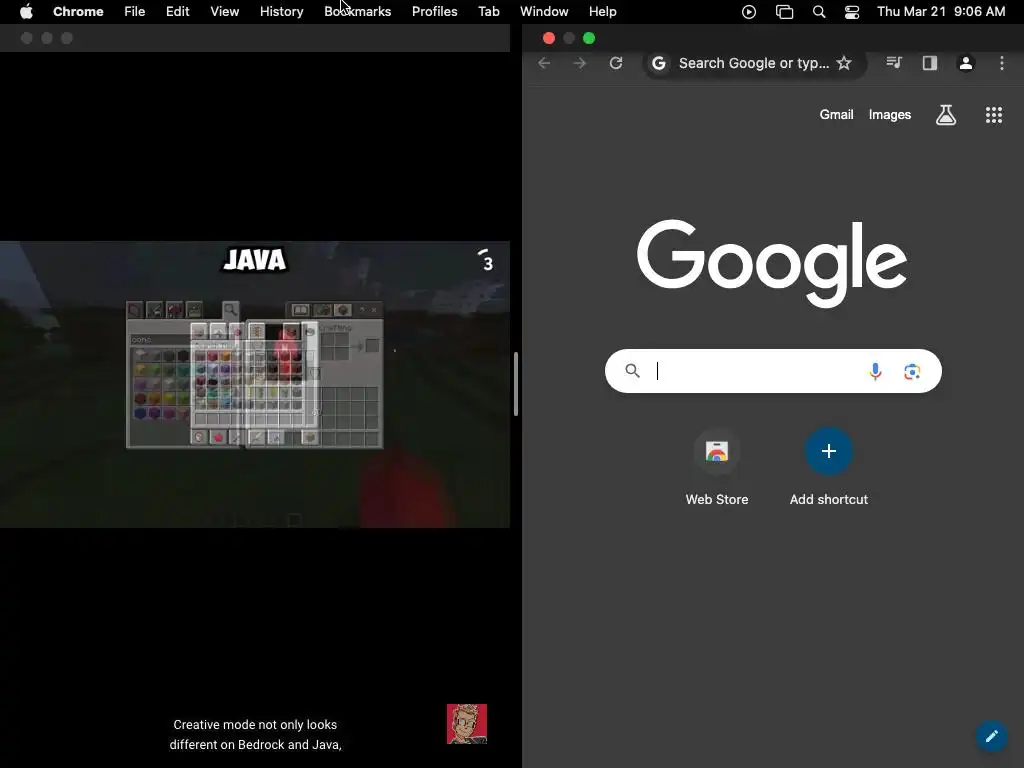The height and width of the screenshot is (768, 1024).
Task: Maximize the Google Chrome window
Action: click(589, 38)
